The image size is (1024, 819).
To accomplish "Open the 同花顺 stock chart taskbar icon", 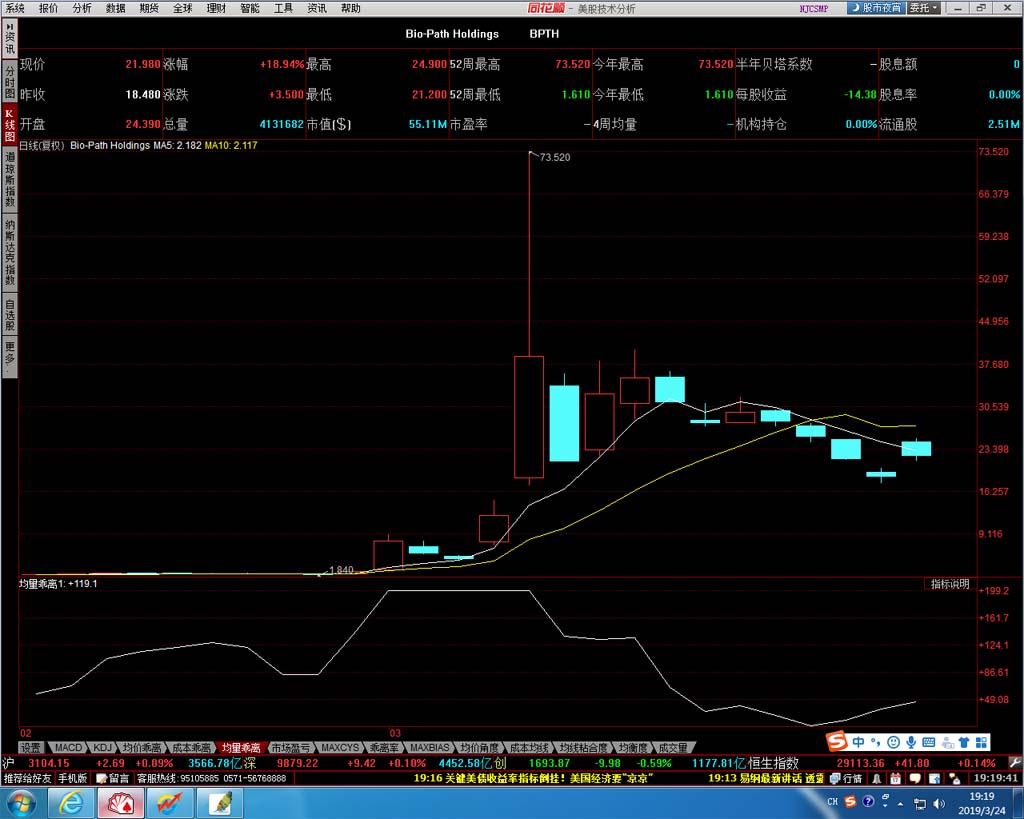I will [168, 803].
